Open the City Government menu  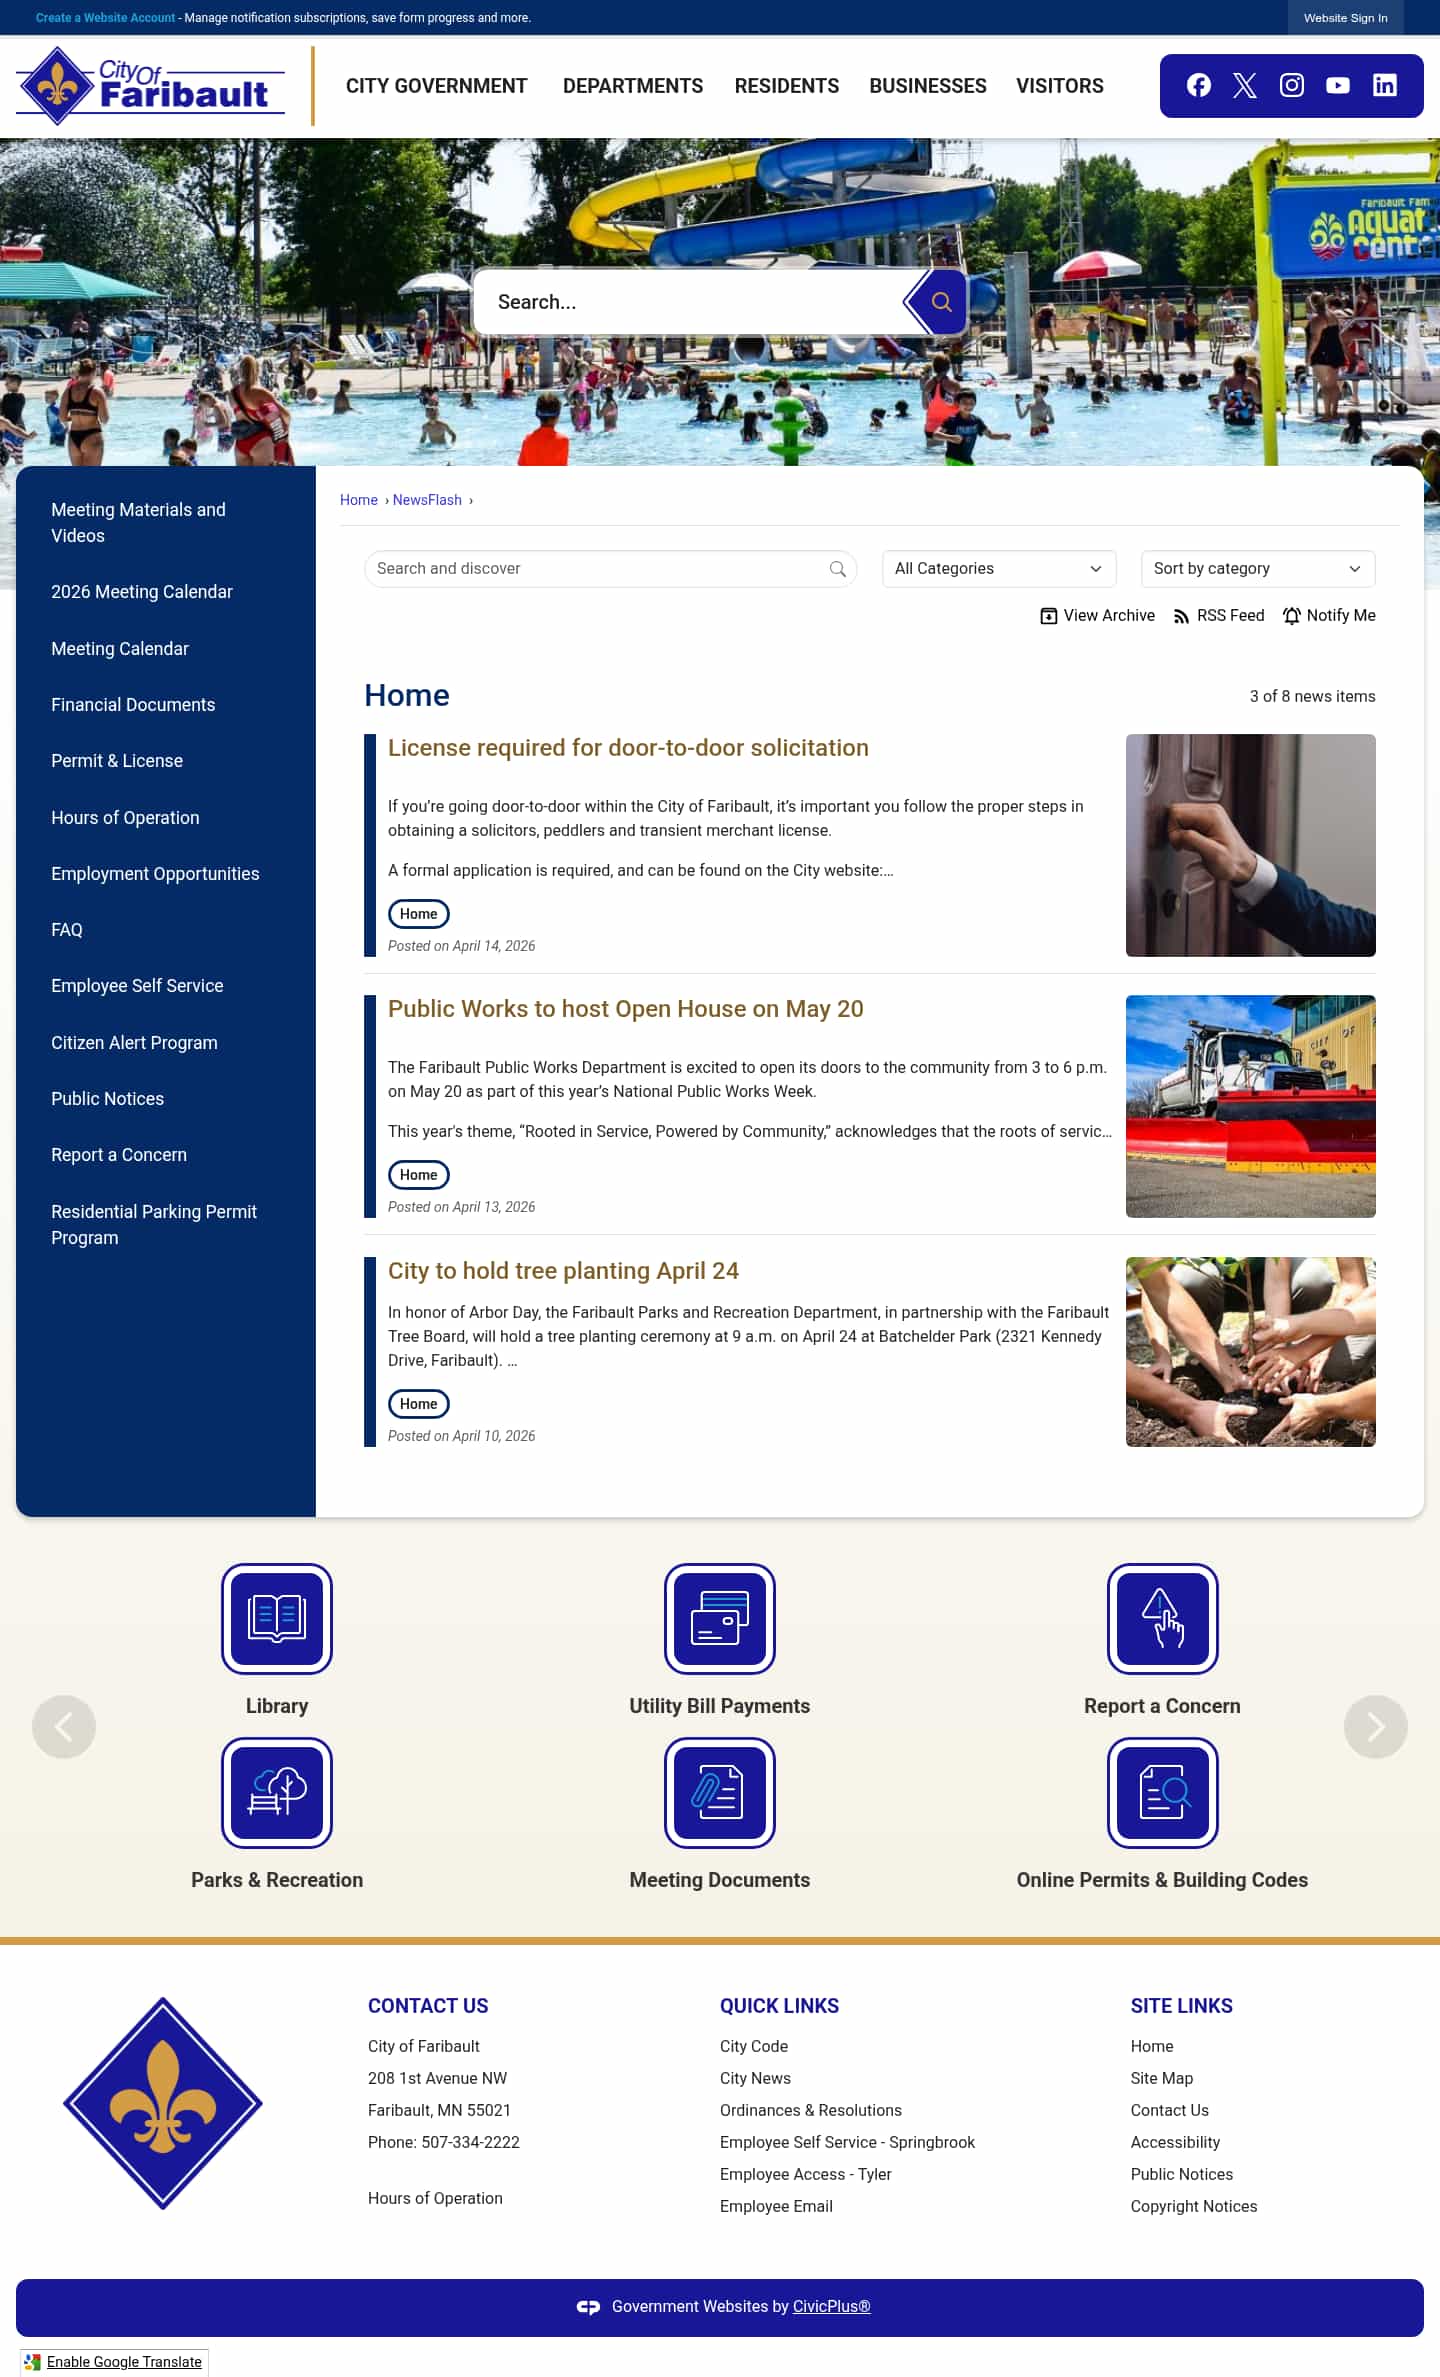(x=437, y=86)
